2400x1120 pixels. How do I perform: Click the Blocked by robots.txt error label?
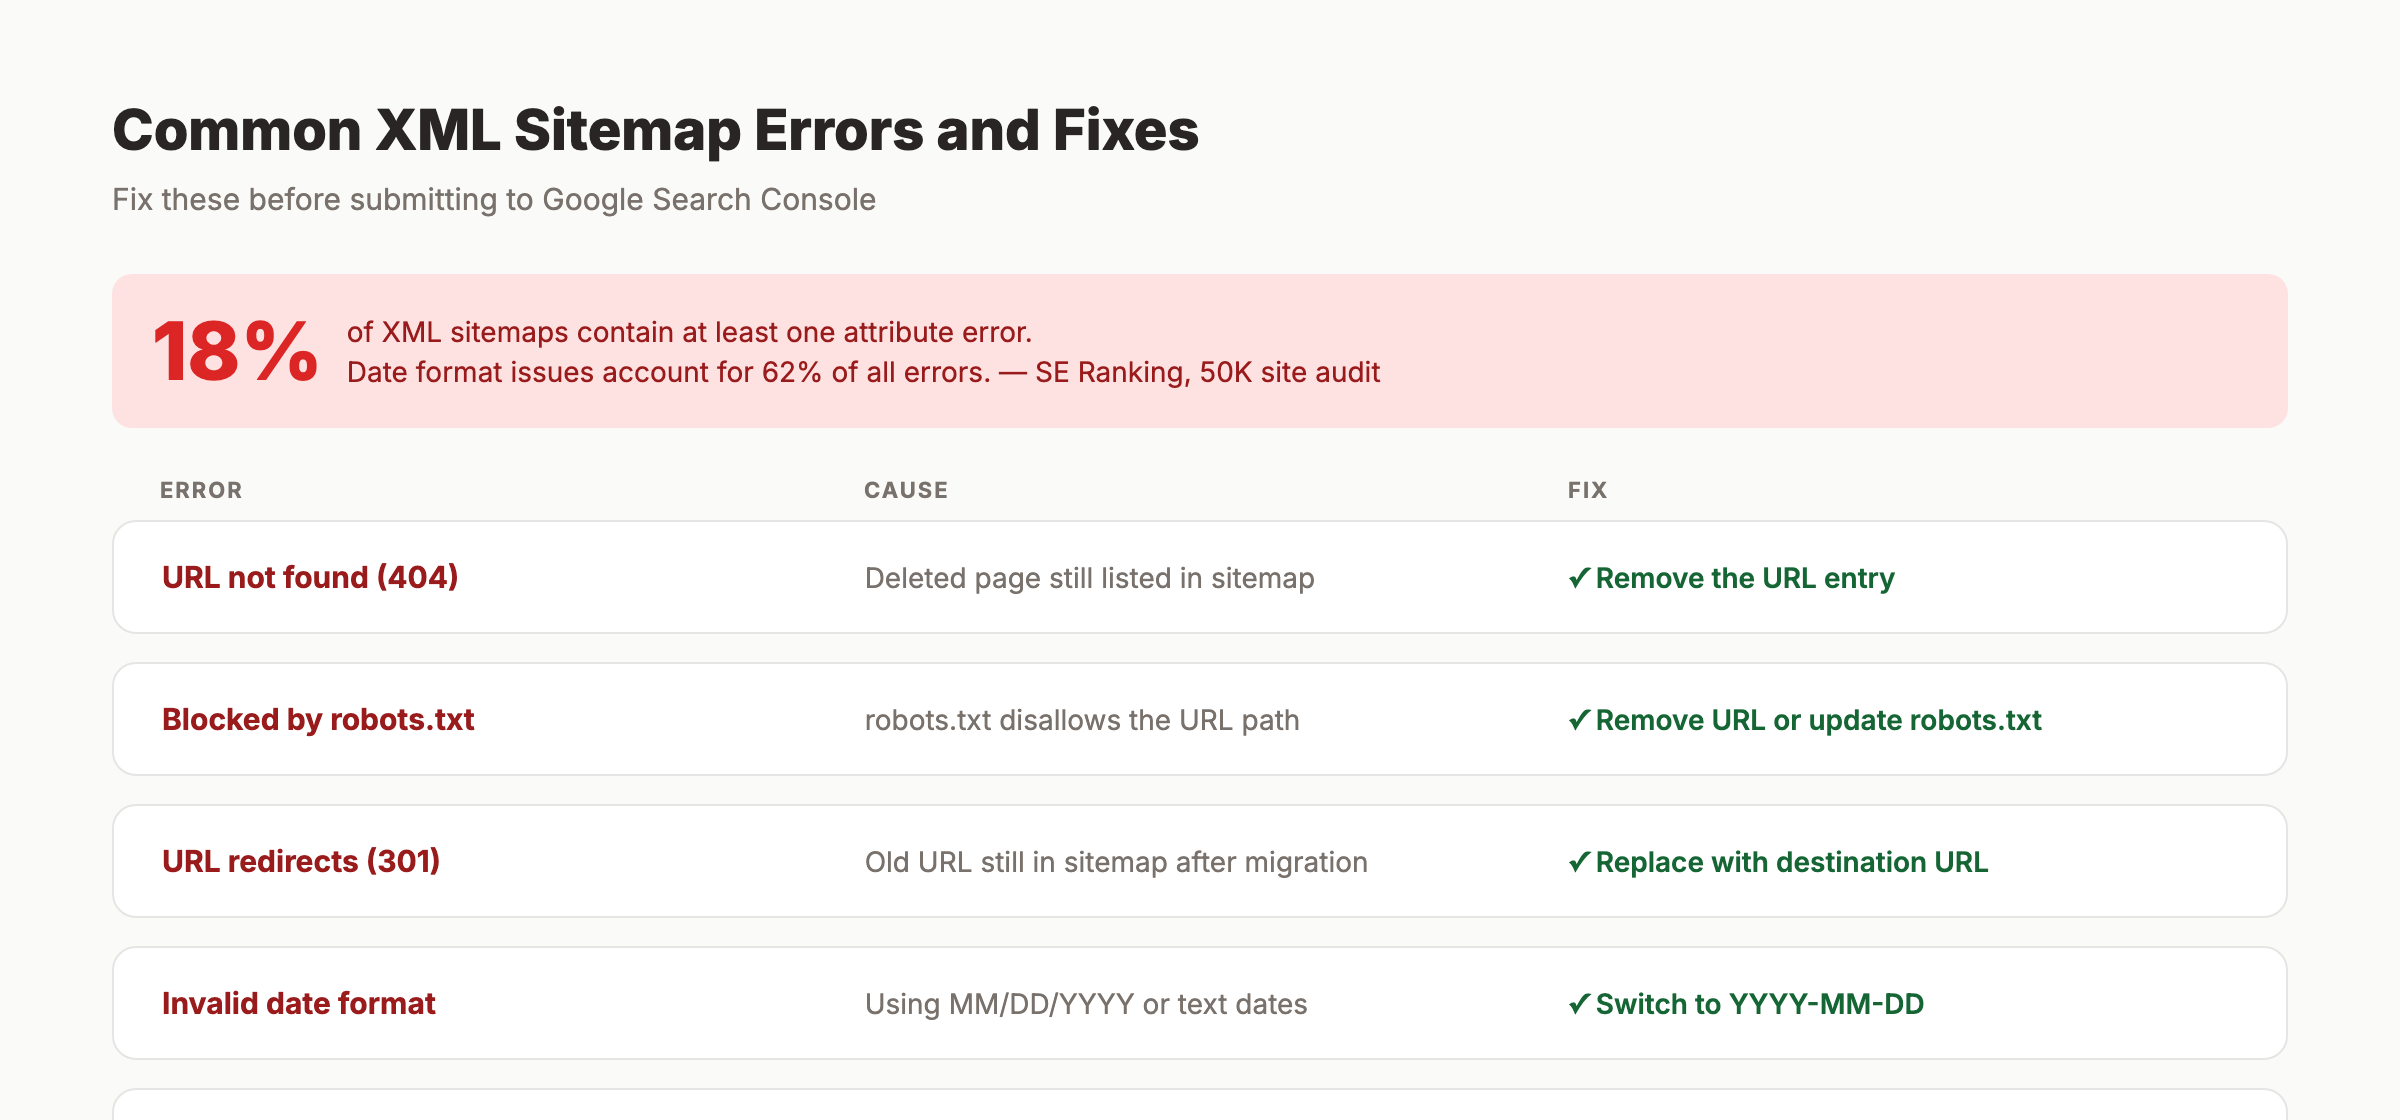click(x=319, y=719)
